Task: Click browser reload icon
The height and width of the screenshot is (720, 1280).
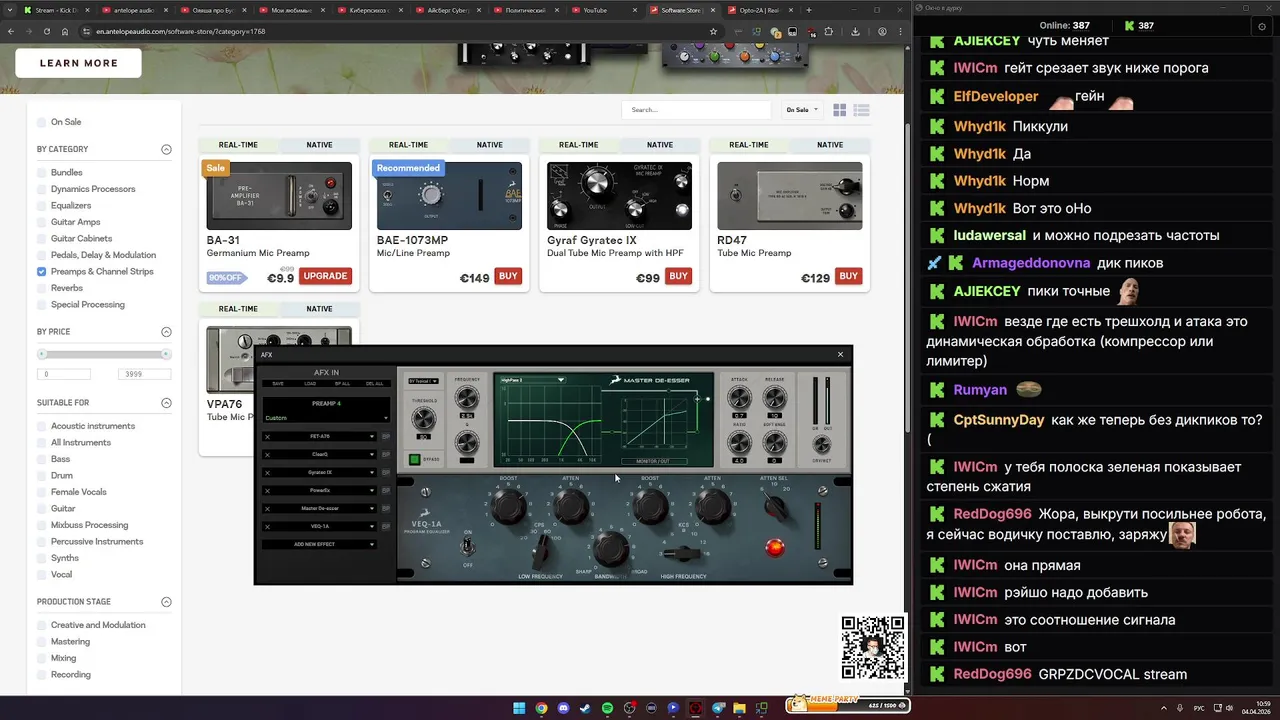Action: click(46, 31)
